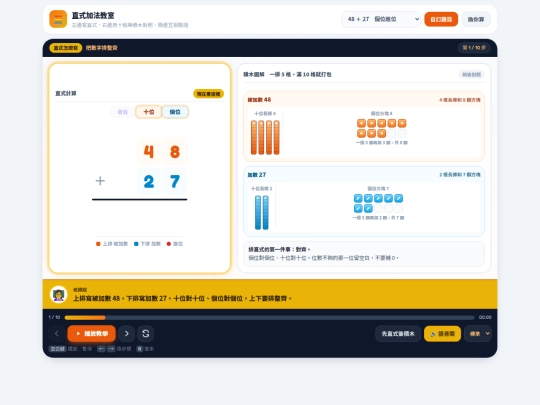Viewport: 540px width, 405px height.
Task: Click the orange ones digit 8
Action: (175, 152)
